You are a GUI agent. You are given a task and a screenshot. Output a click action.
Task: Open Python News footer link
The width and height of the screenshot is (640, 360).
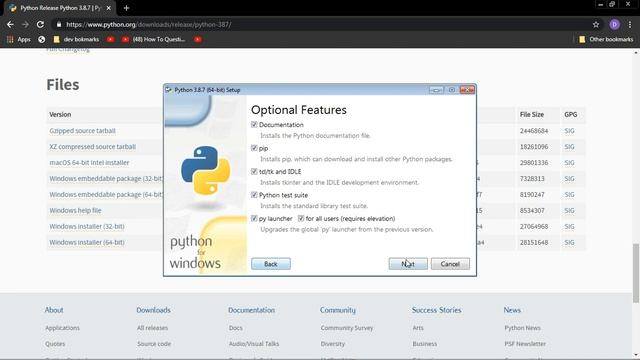(x=522, y=328)
